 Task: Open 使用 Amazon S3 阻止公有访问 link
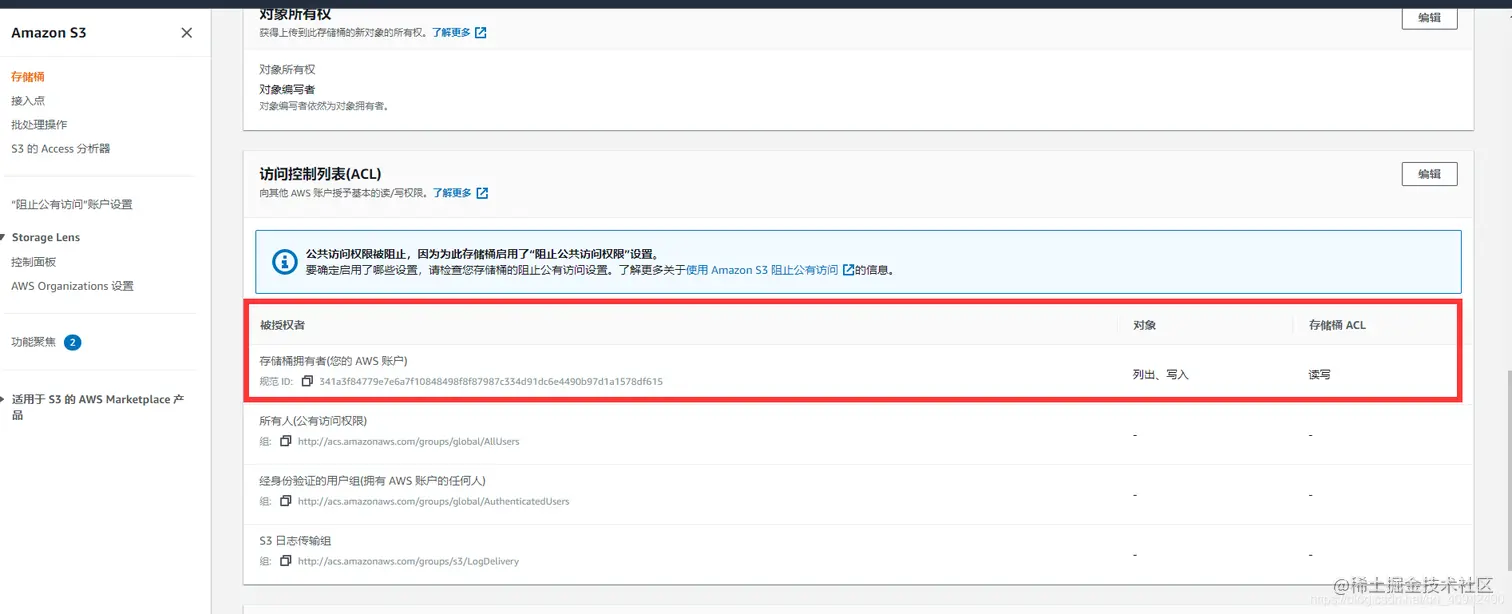click(x=762, y=270)
